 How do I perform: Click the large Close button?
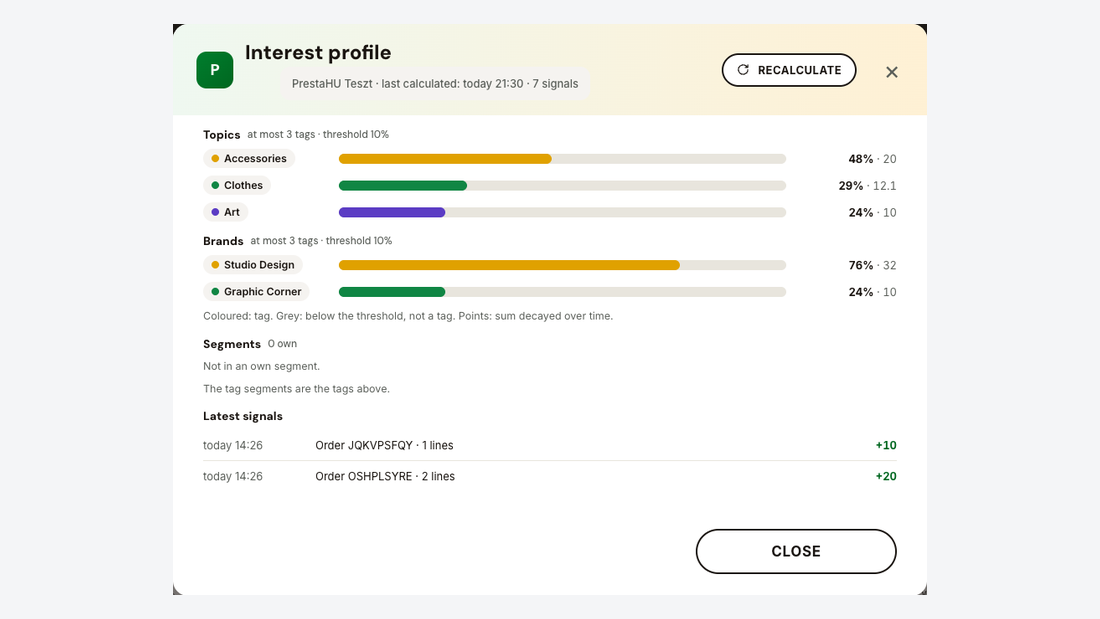point(796,551)
